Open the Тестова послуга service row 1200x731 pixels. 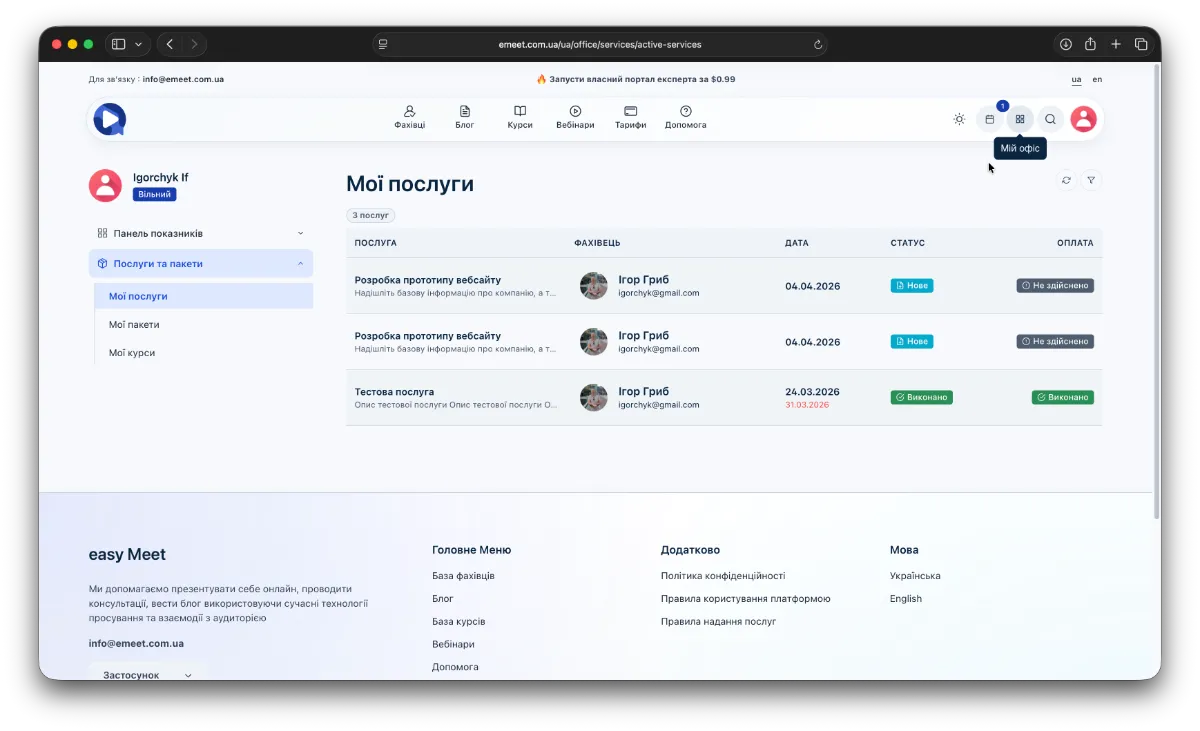coord(394,392)
